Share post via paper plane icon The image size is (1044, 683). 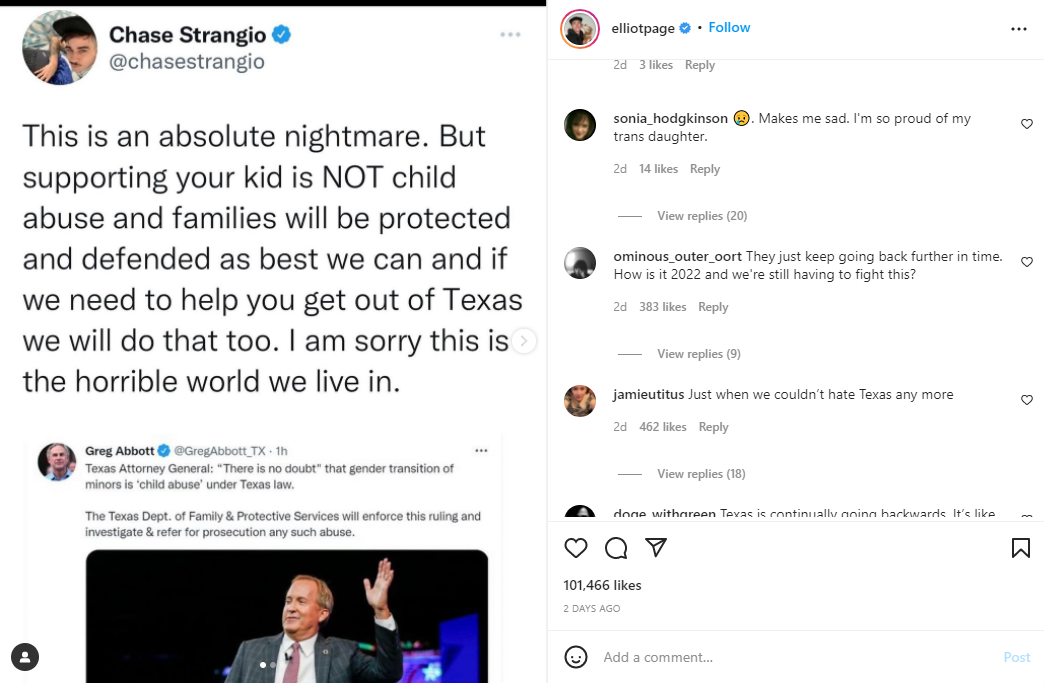coord(656,548)
